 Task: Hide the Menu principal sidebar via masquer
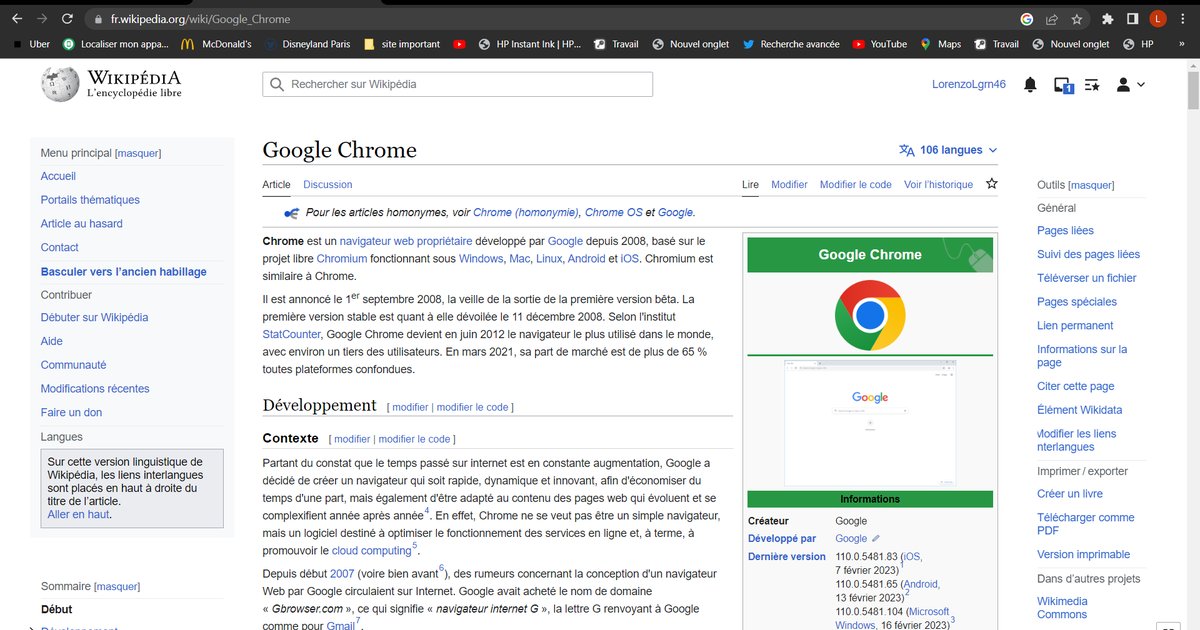point(138,153)
